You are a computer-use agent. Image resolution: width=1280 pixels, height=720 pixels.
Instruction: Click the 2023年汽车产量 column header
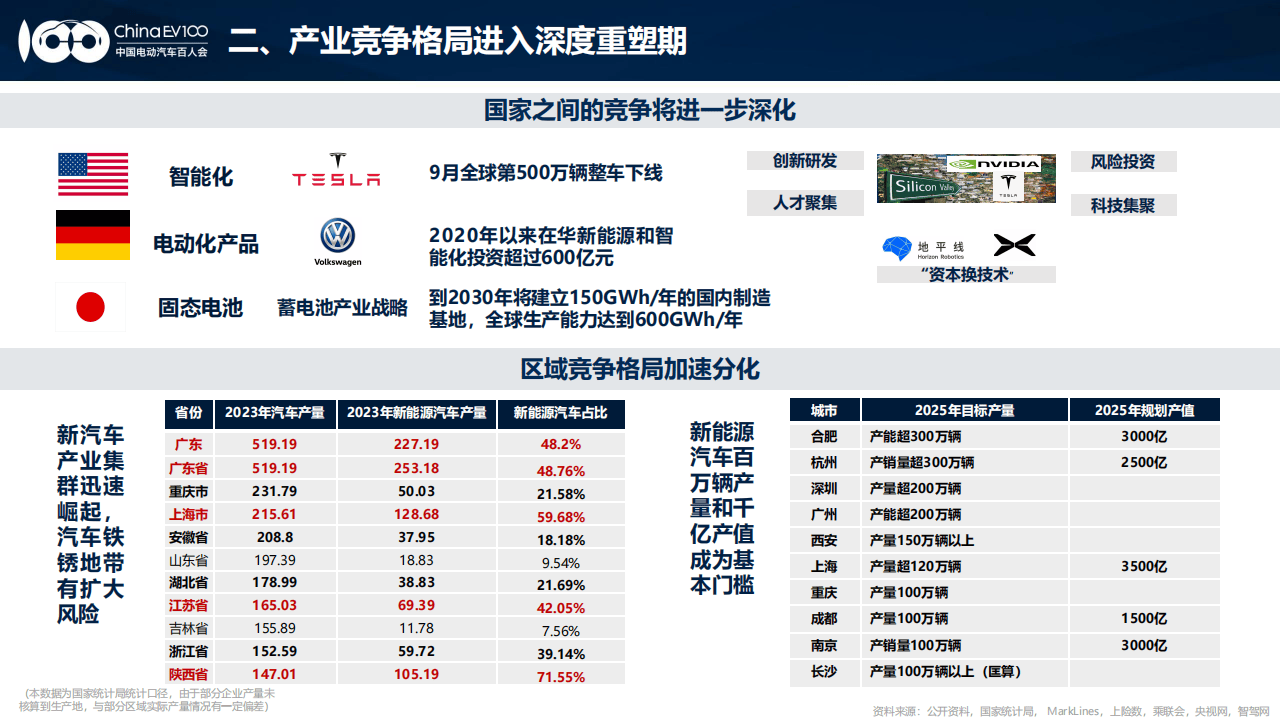tap(274, 412)
